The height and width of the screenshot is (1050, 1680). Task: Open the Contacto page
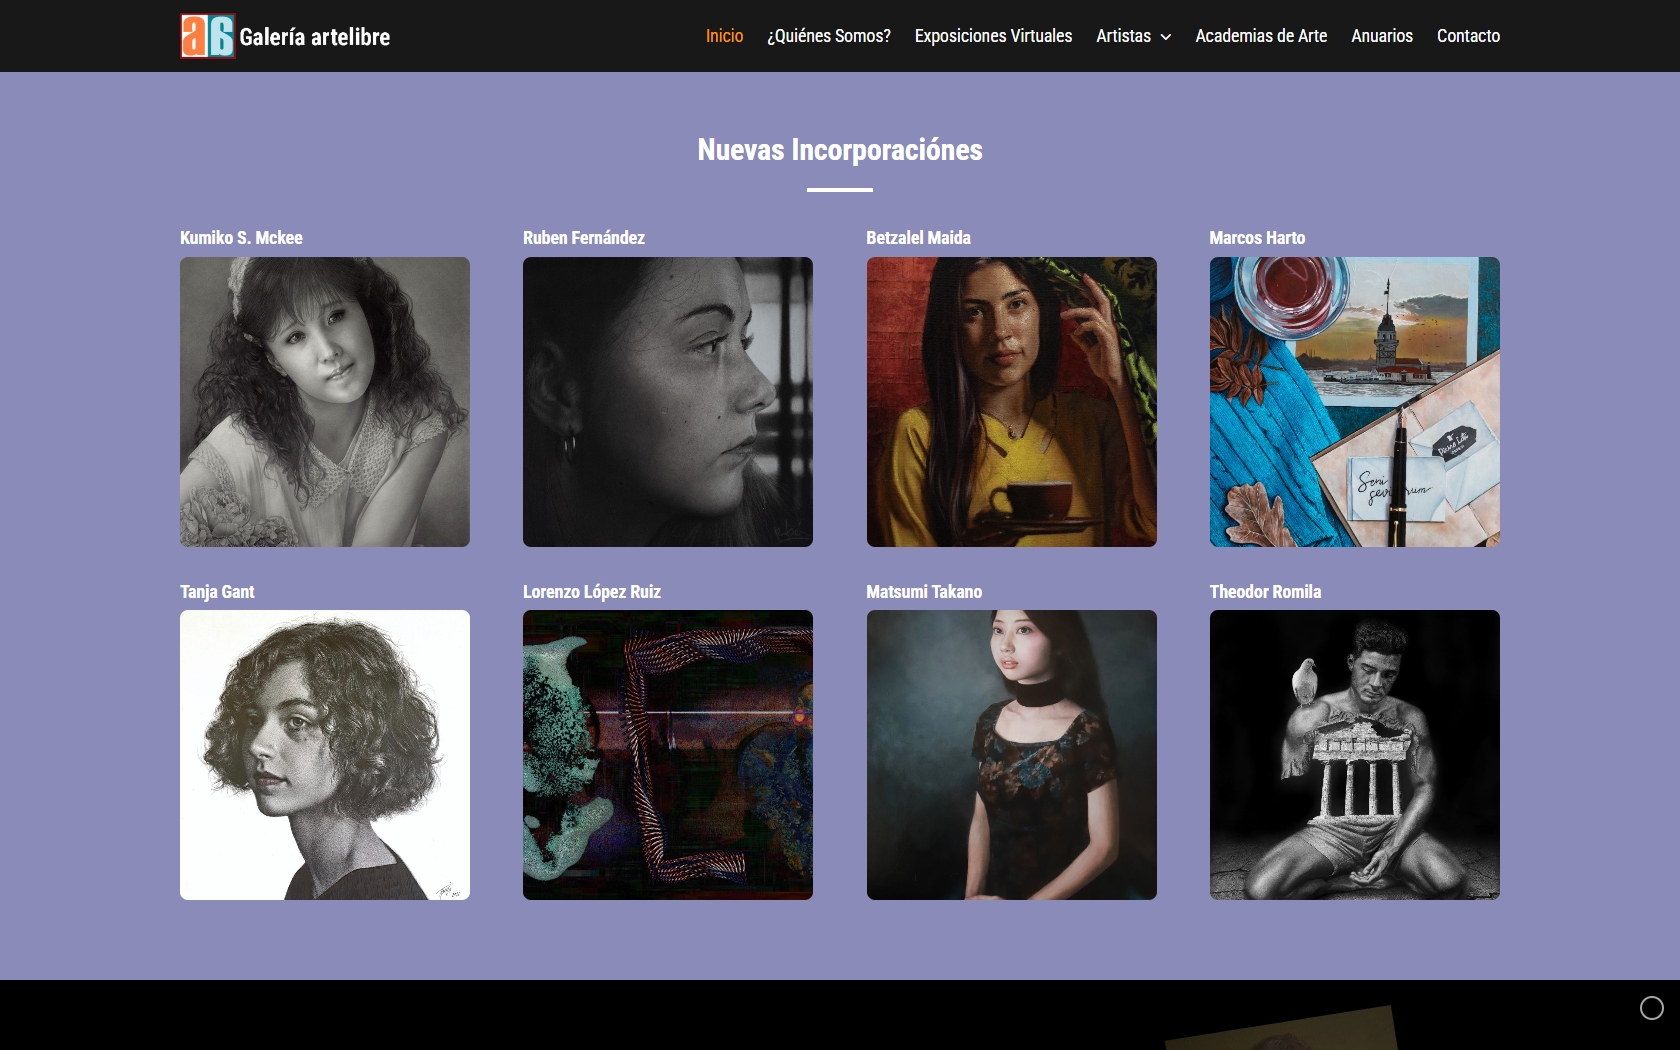coord(1467,36)
